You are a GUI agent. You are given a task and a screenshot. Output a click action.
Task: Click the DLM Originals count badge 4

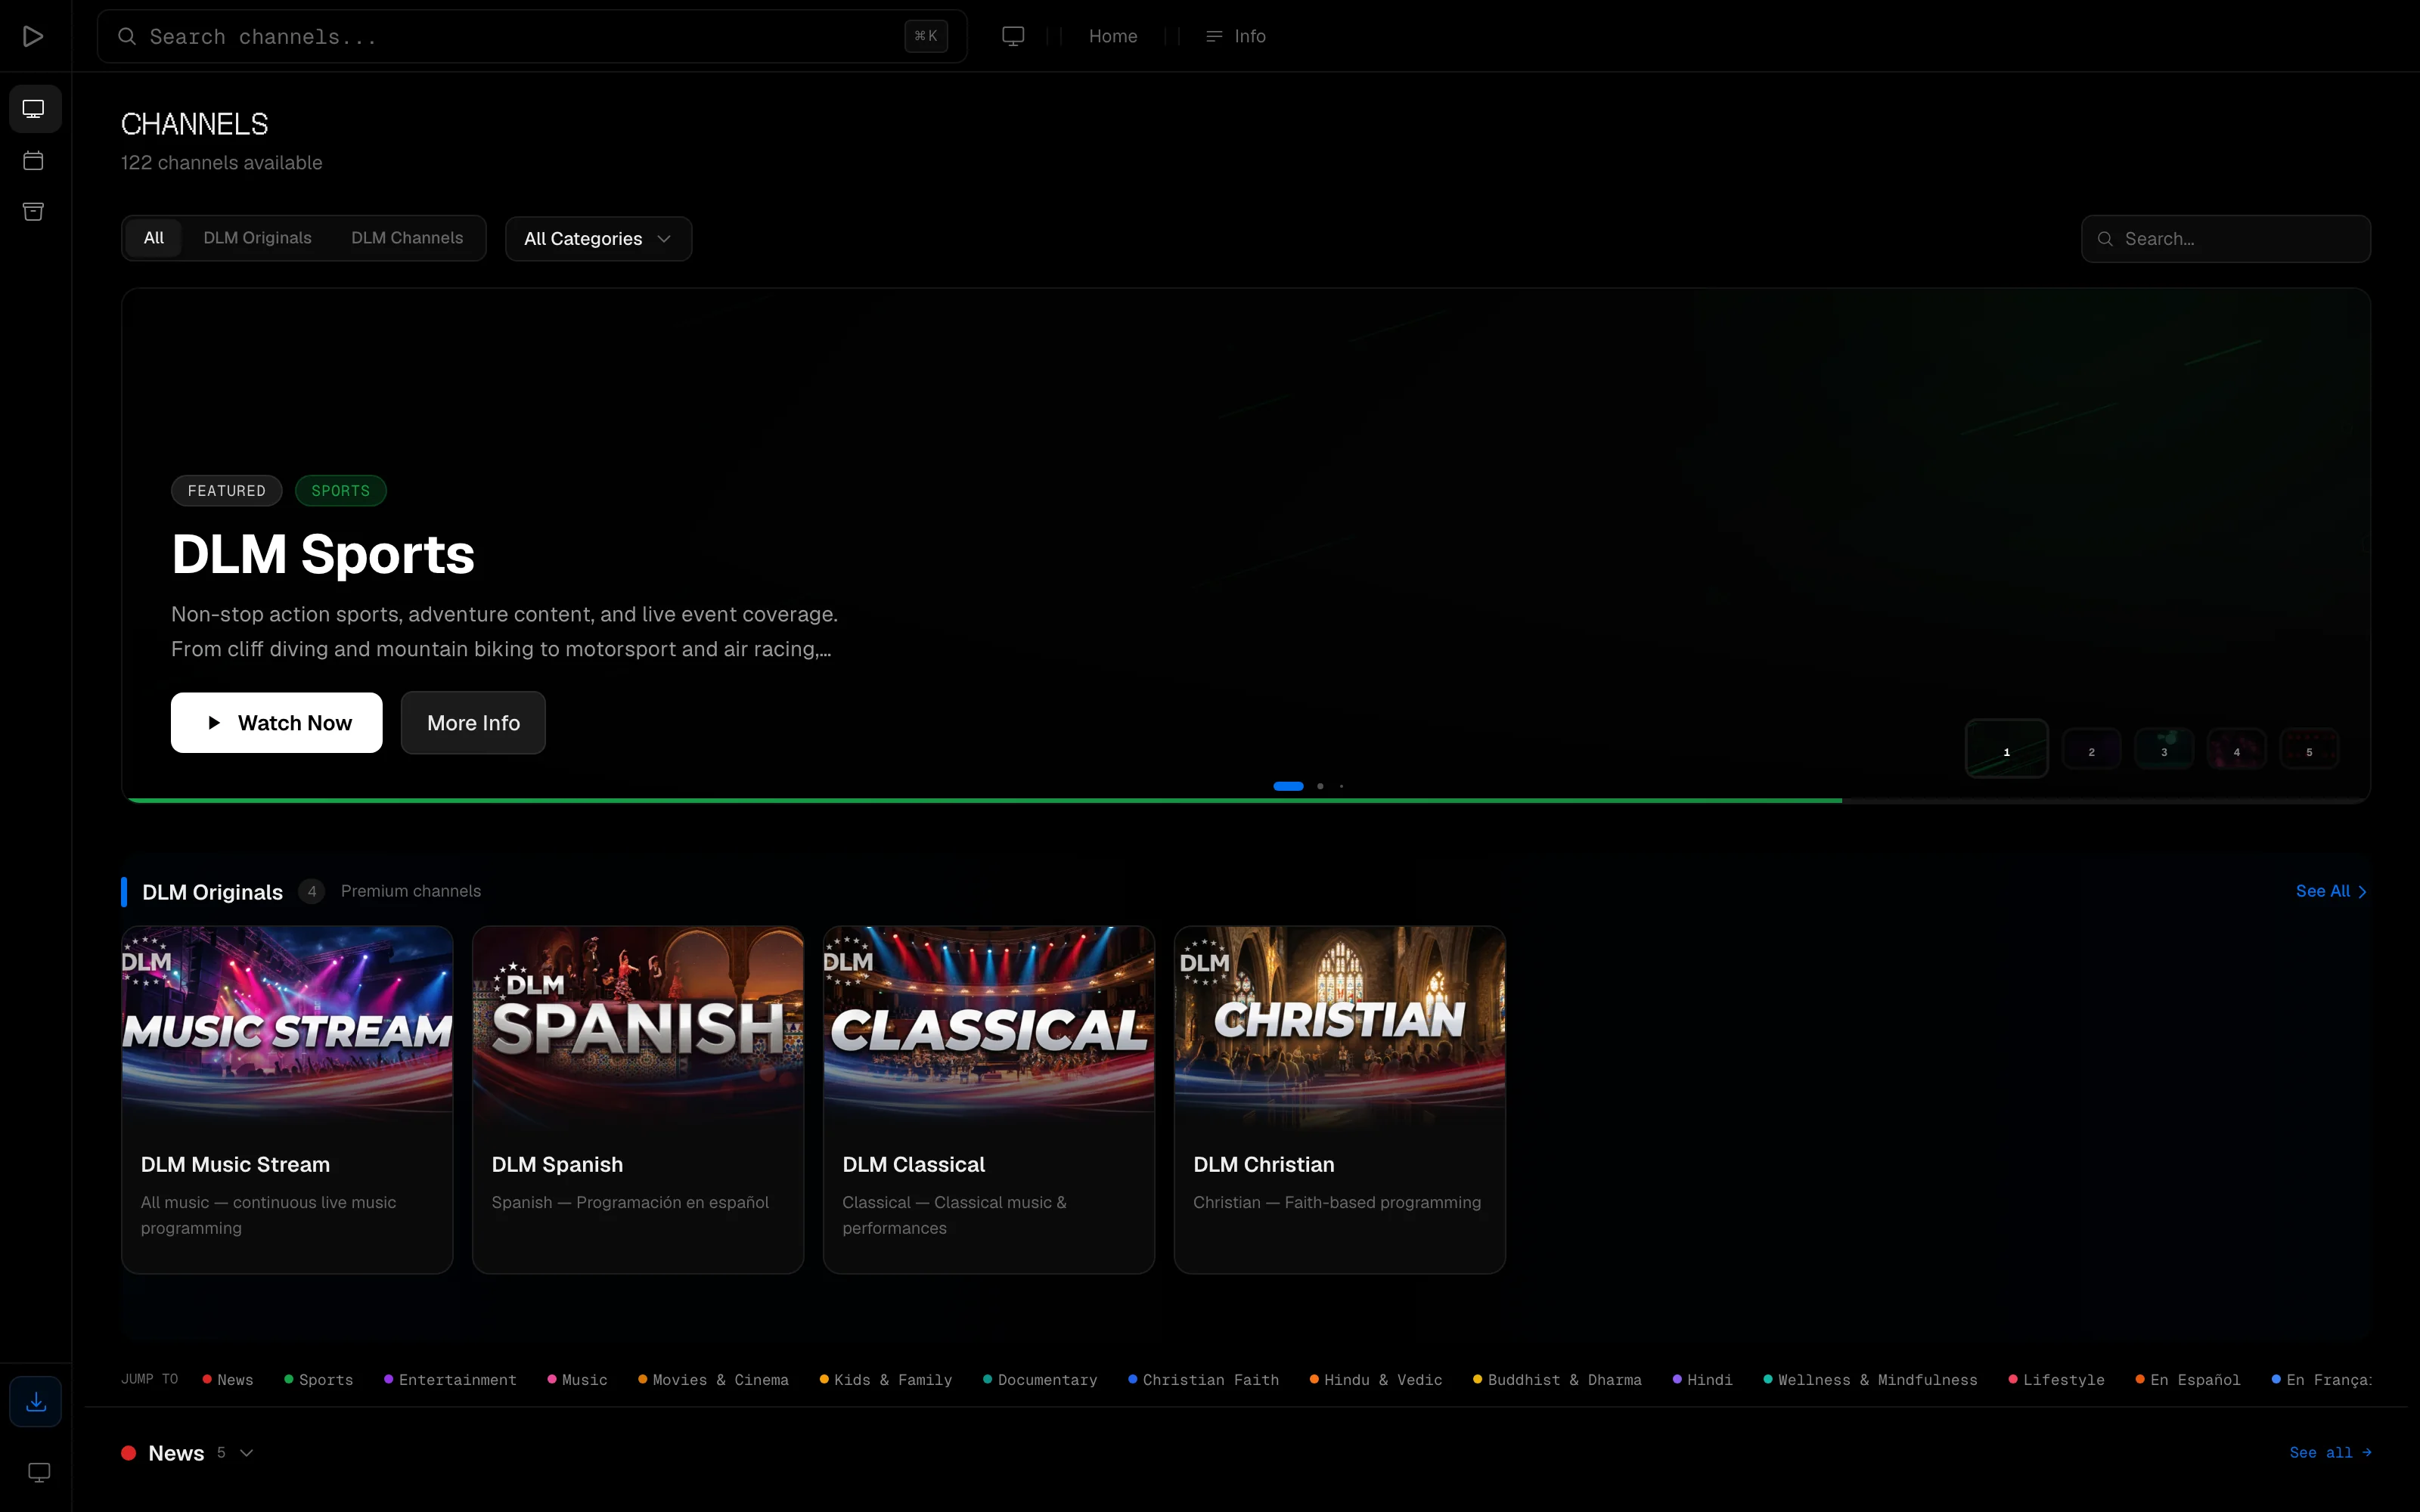coord(312,891)
